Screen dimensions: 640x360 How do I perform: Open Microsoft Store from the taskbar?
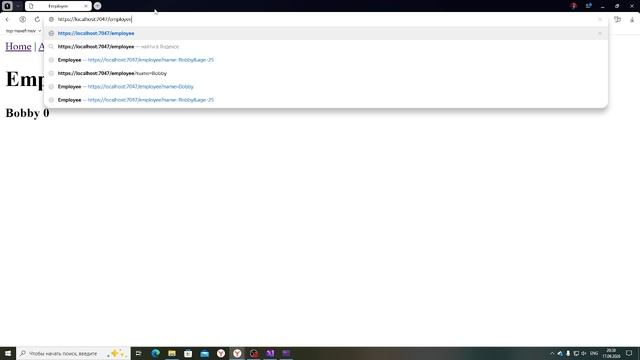click(x=188, y=353)
